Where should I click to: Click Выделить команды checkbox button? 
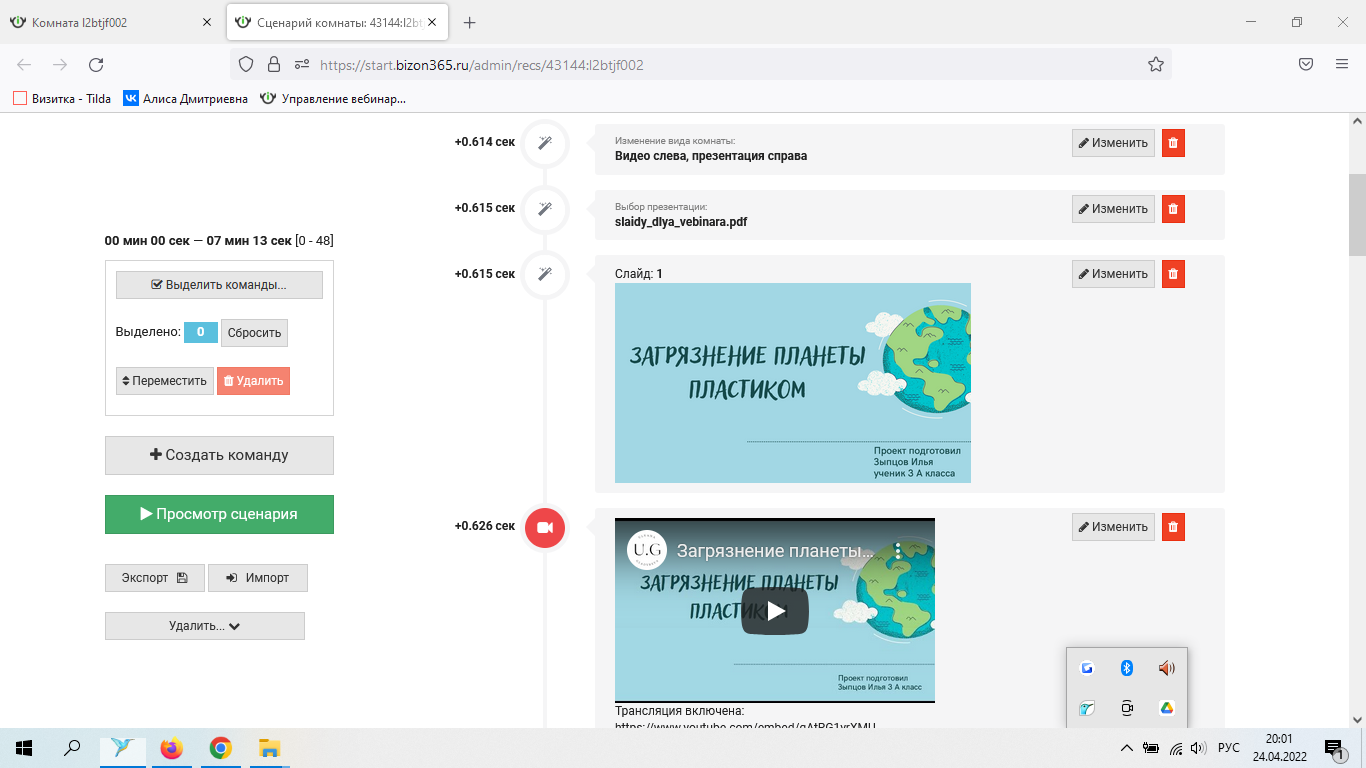click(219, 285)
